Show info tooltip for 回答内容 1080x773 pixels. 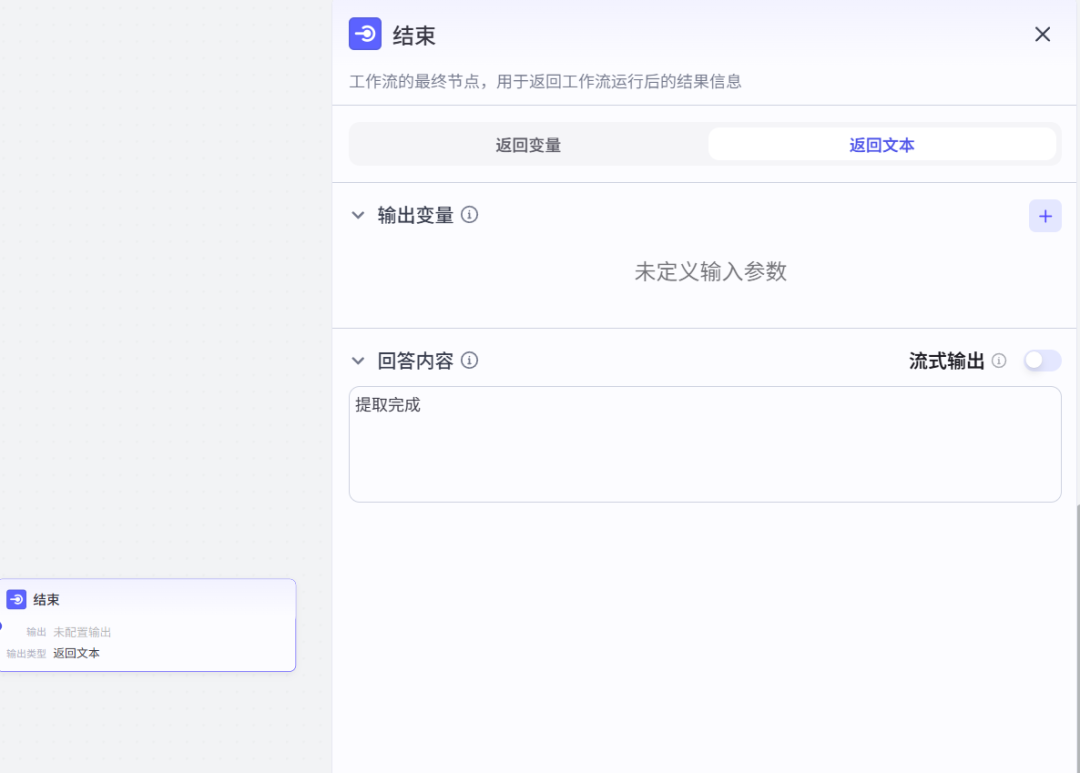point(469,360)
